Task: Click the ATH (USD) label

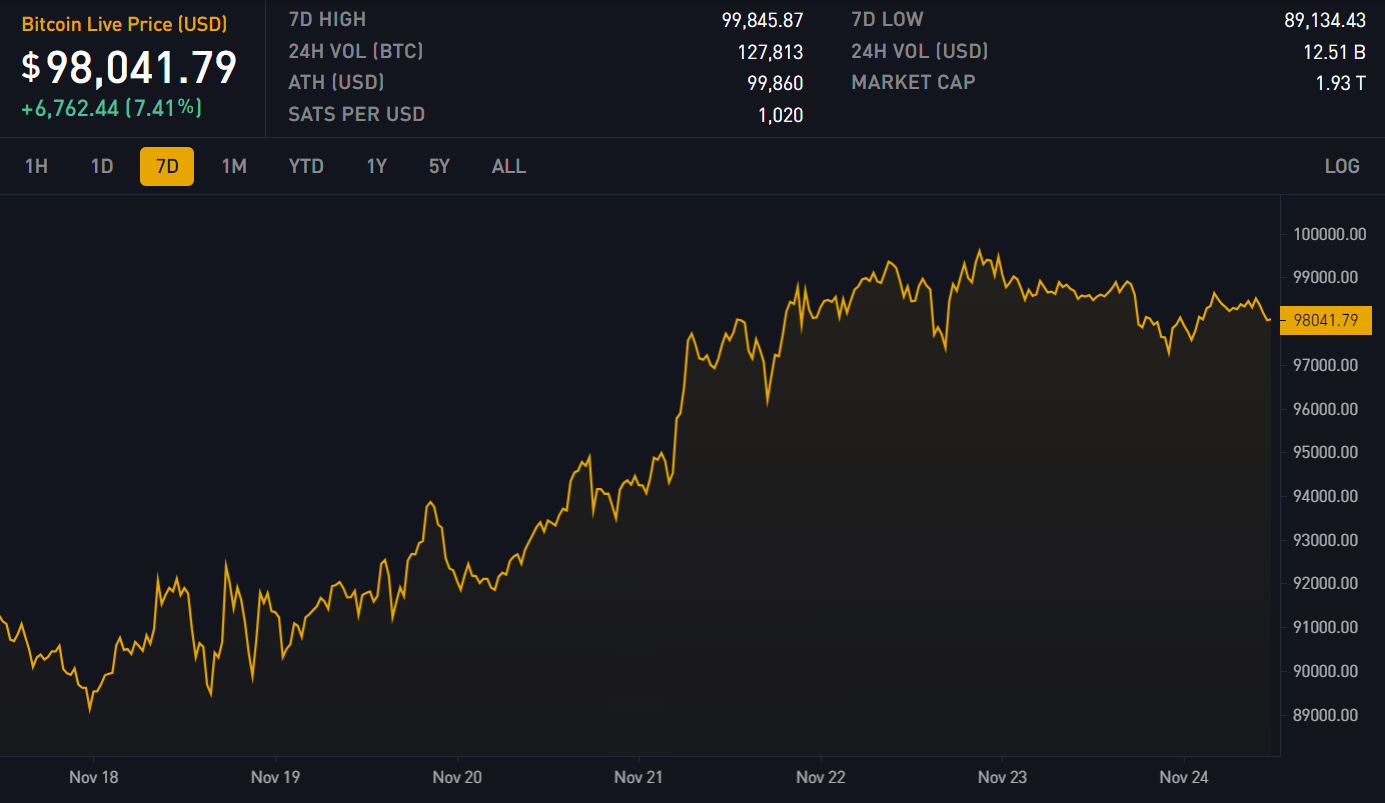Action: point(336,83)
